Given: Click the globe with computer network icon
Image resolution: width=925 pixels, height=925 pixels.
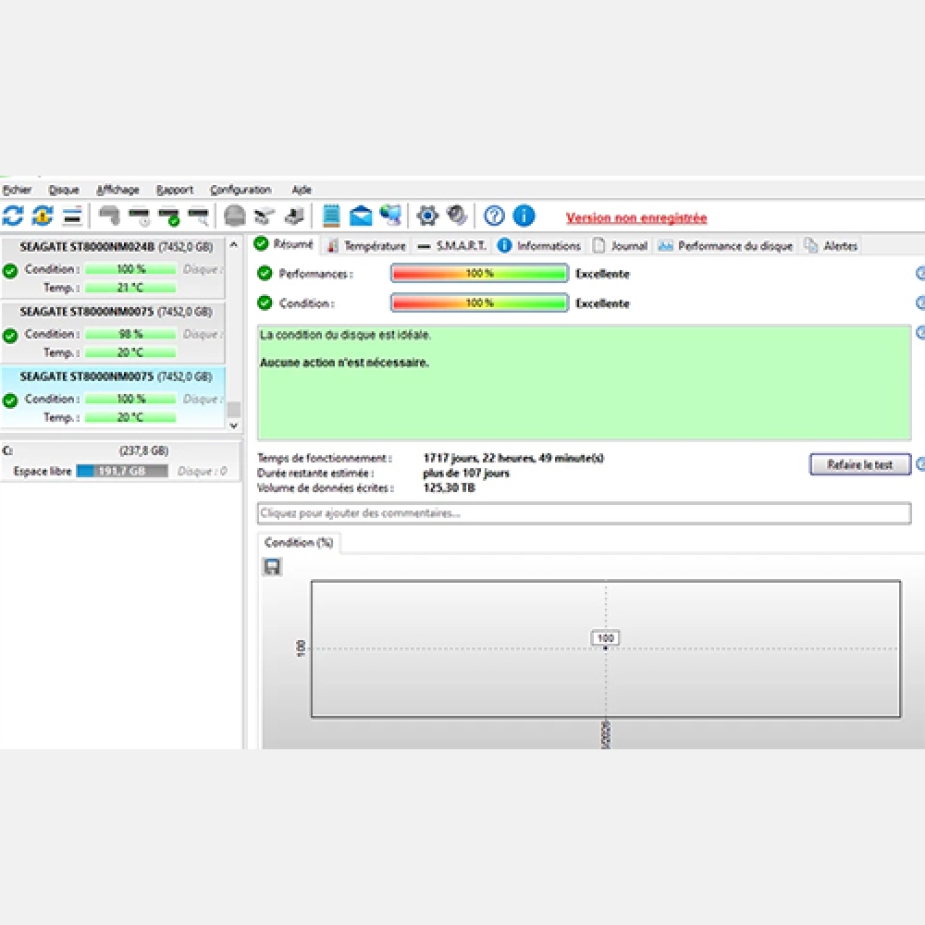Looking at the screenshot, I should point(391,215).
